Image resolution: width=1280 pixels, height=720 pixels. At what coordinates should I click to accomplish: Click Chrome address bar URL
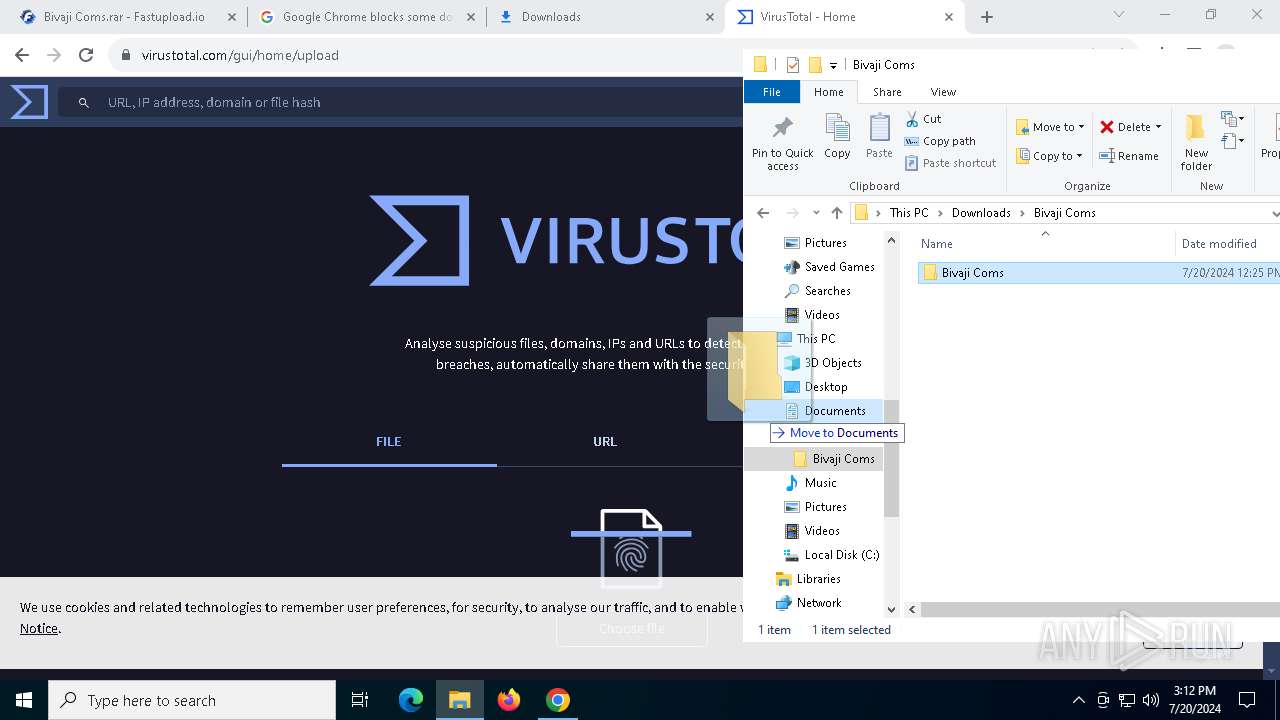click(x=240, y=55)
